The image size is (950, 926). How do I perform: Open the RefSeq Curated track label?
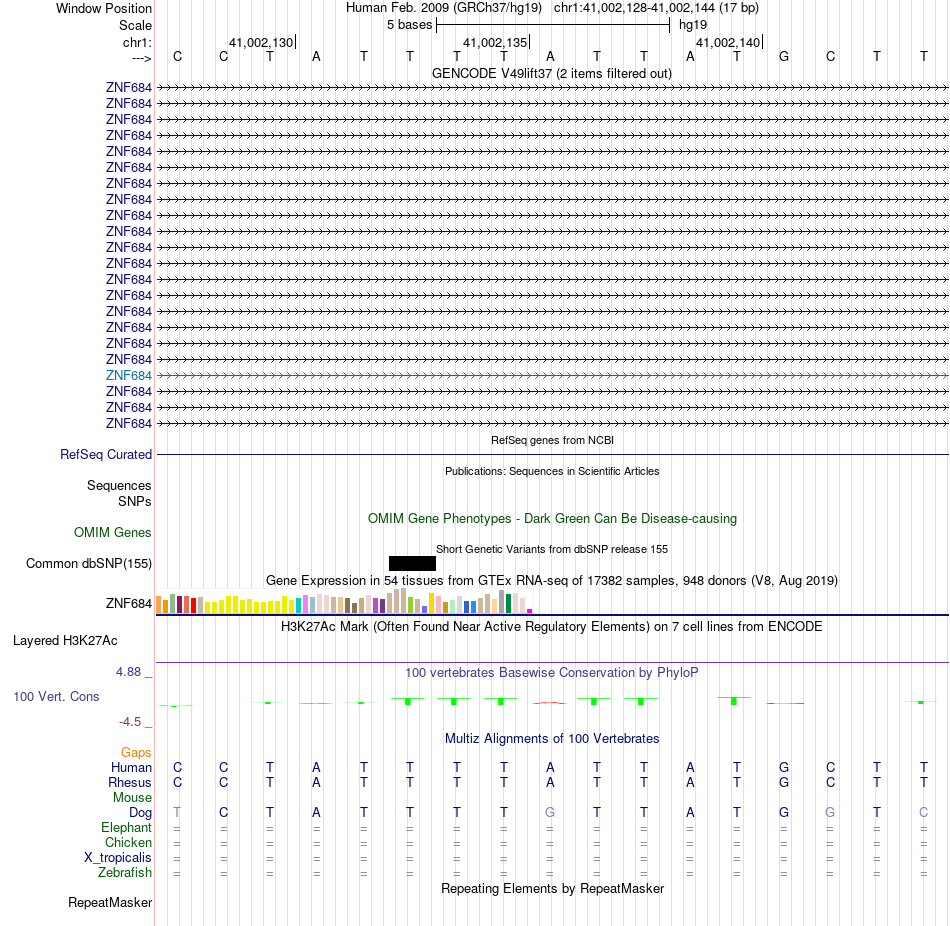pyautogui.click(x=105, y=455)
